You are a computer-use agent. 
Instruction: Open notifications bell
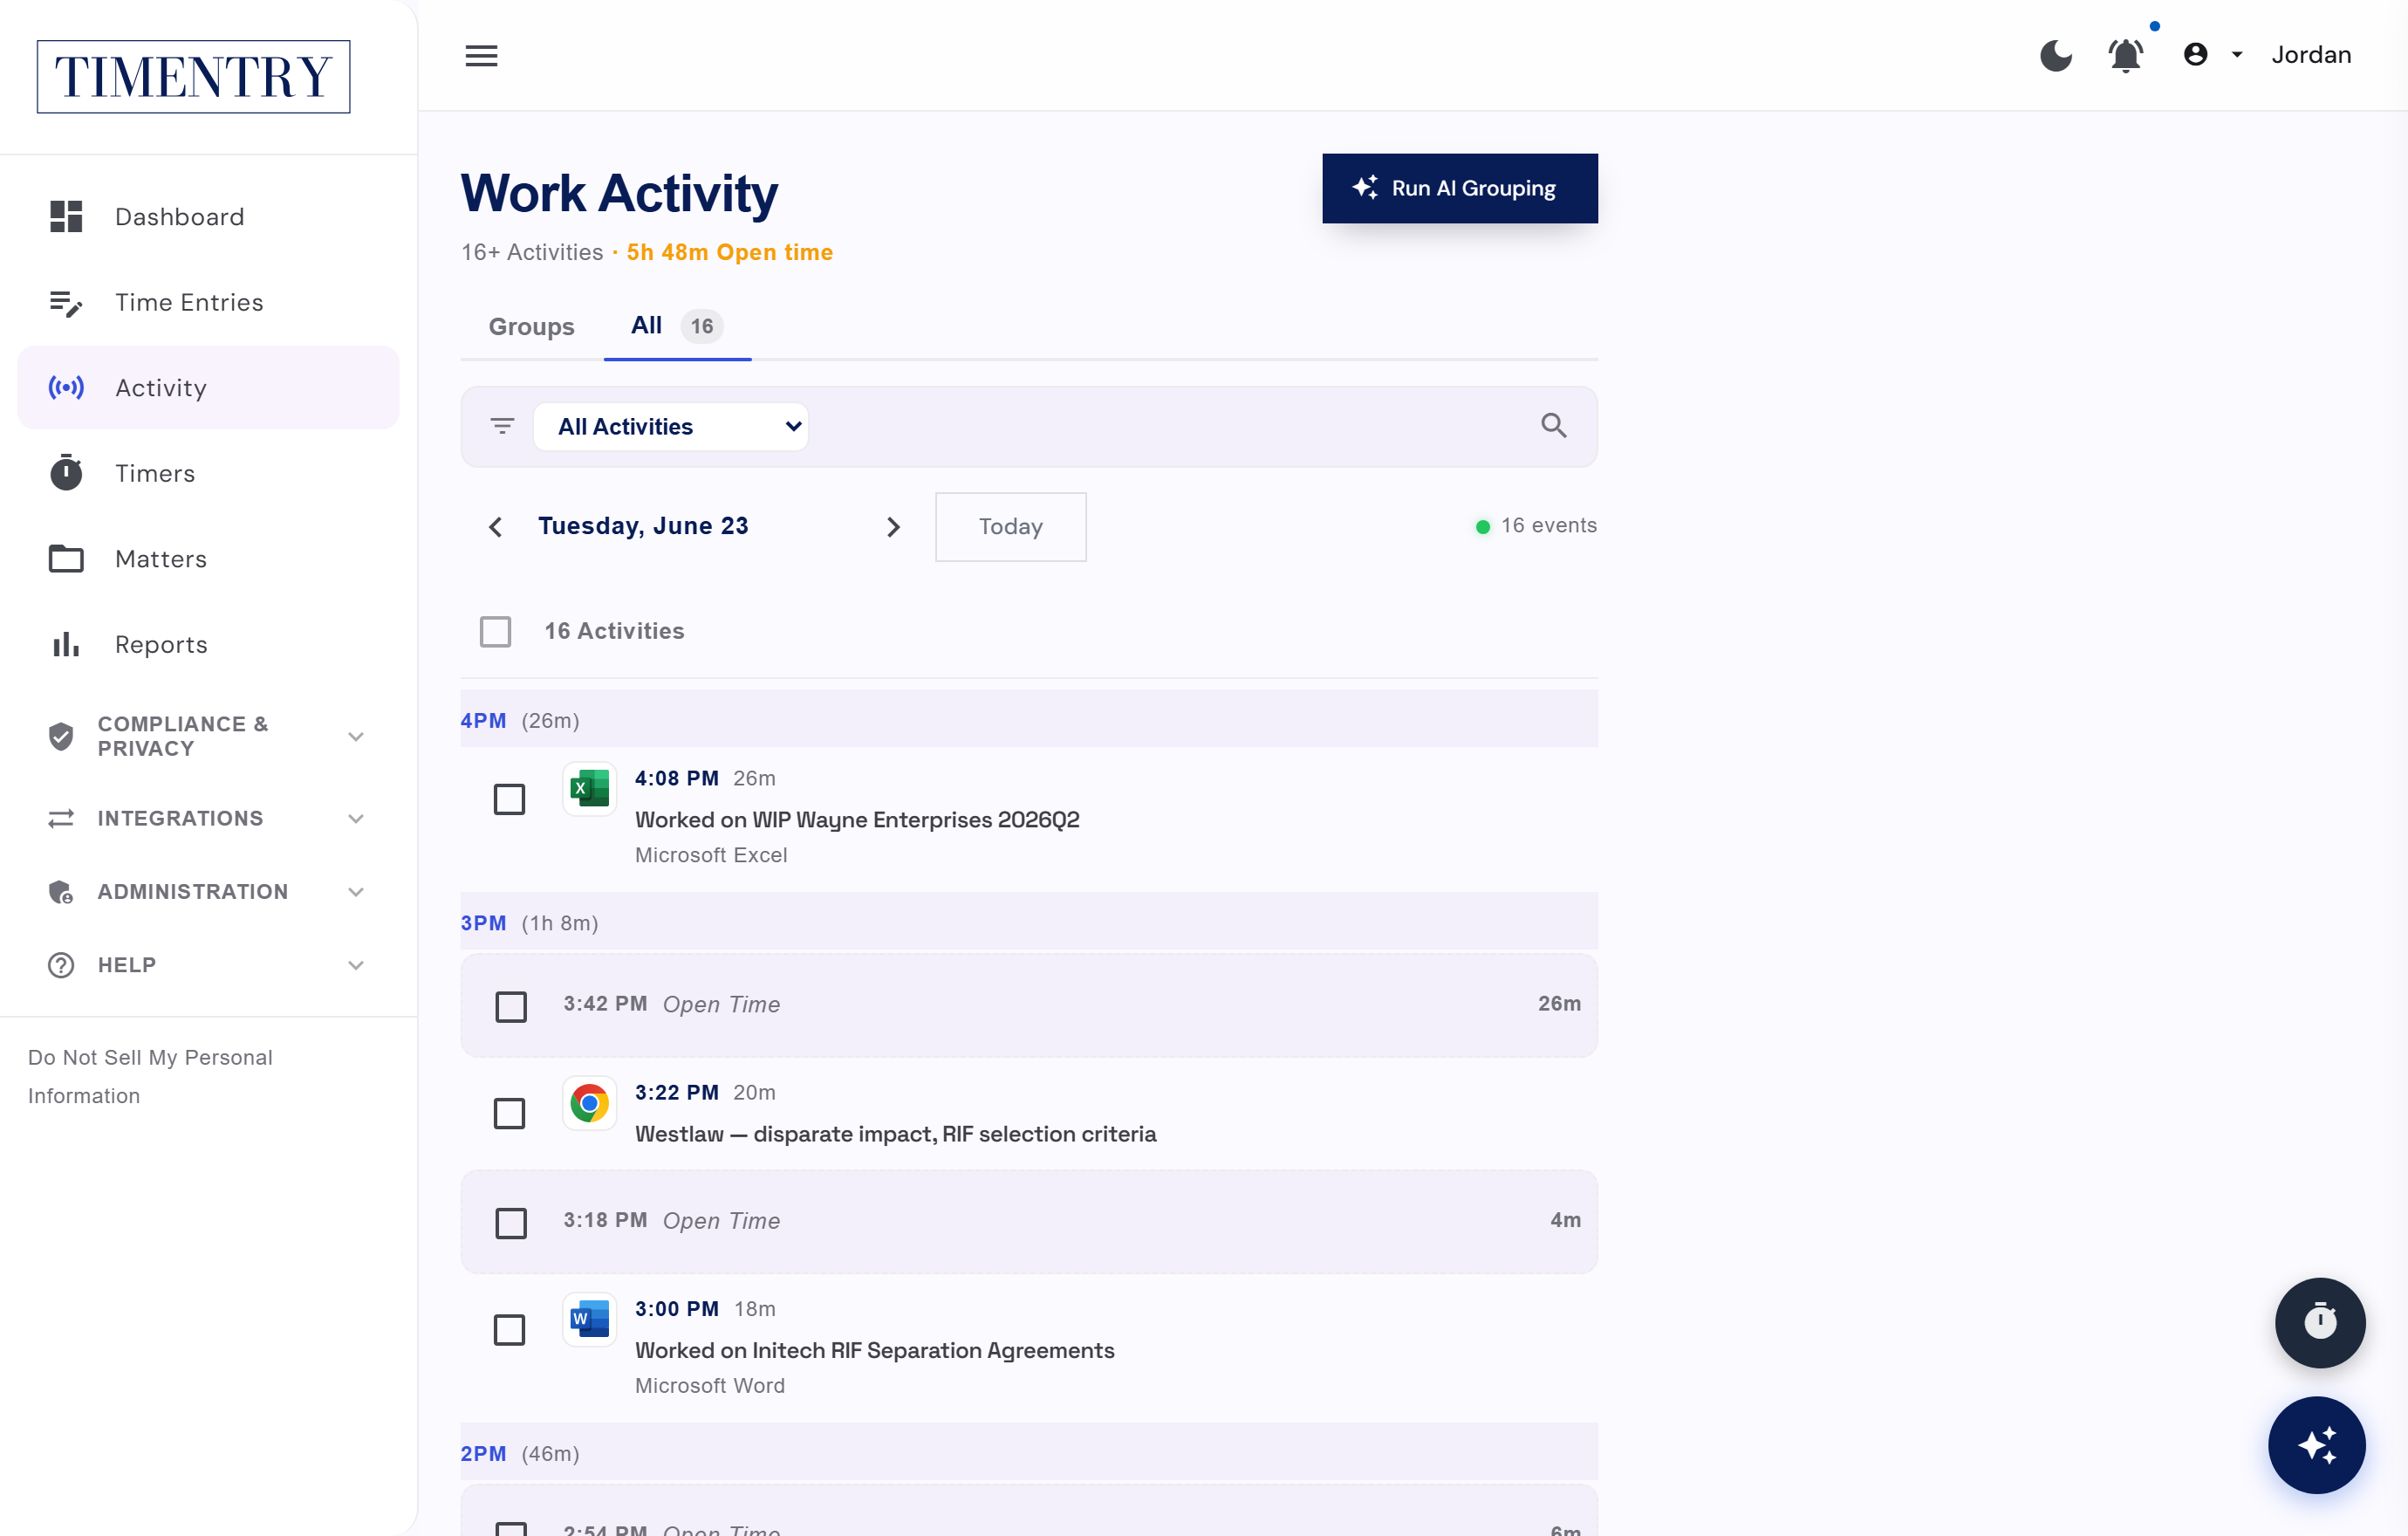pyautogui.click(x=2126, y=55)
